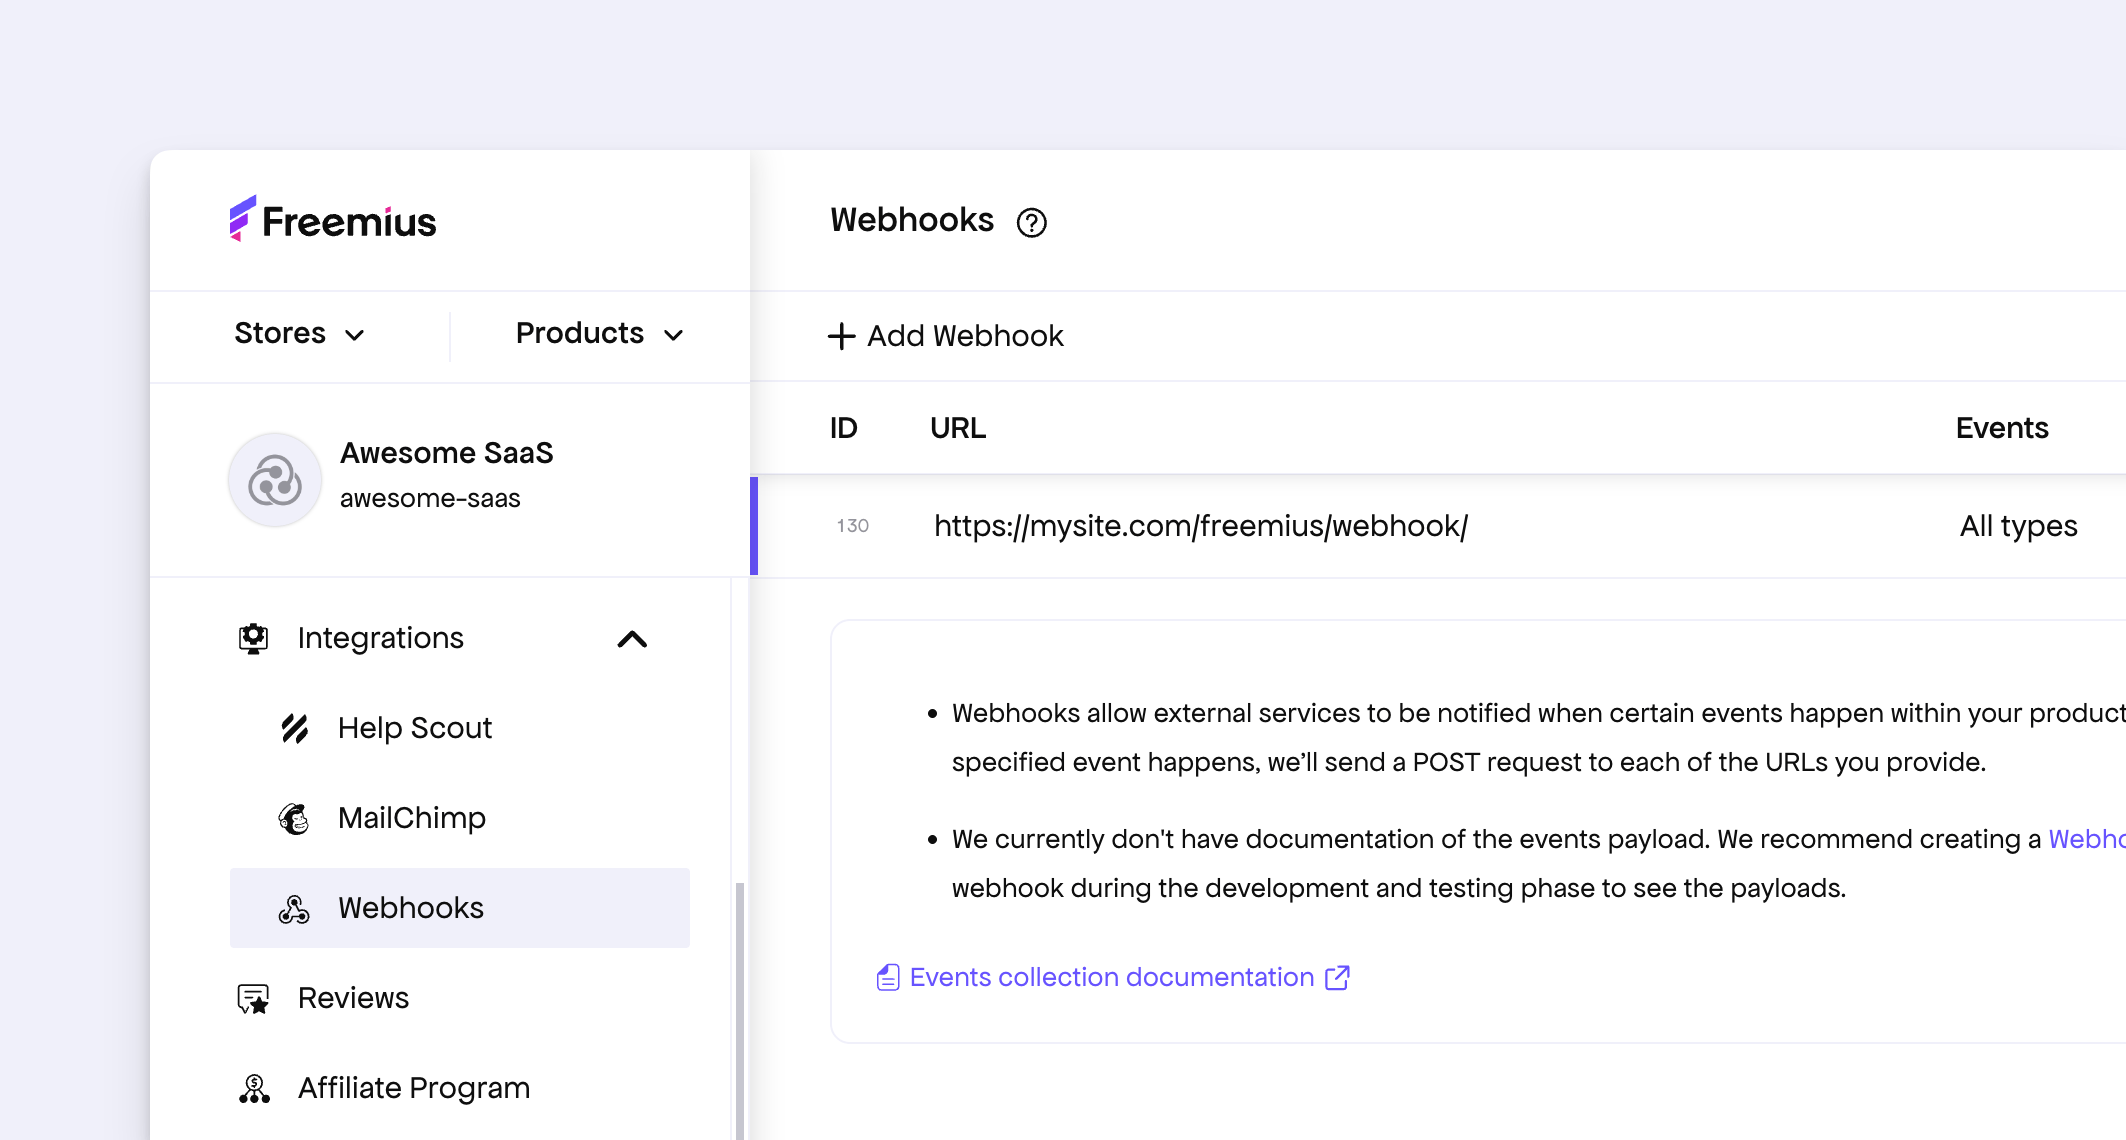Click the Affiliate Program icon
The width and height of the screenshot is (2126, 1140).
click(x=254, y=1088)
